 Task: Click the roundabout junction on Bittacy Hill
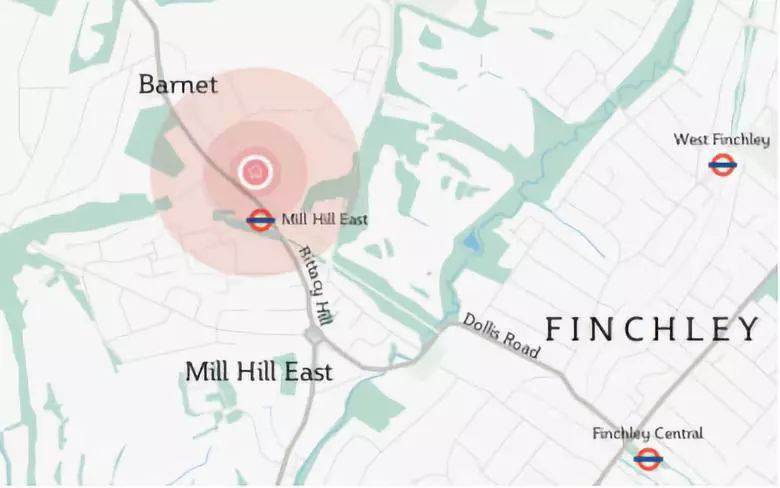(315, 335)
